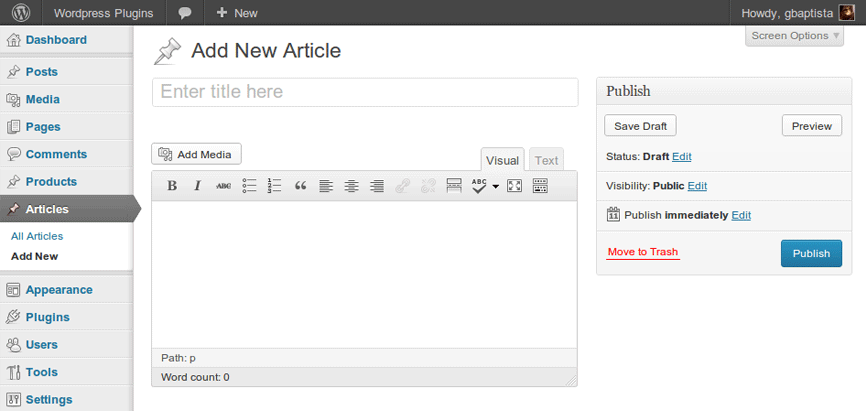Apply blockquote formatting
This screenshot has width=866, height=411.
pyautogui.click(x=300, y=186)
